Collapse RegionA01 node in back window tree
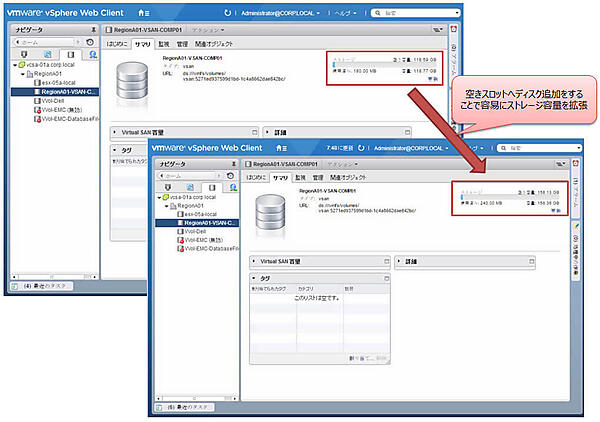 (23, 74)
